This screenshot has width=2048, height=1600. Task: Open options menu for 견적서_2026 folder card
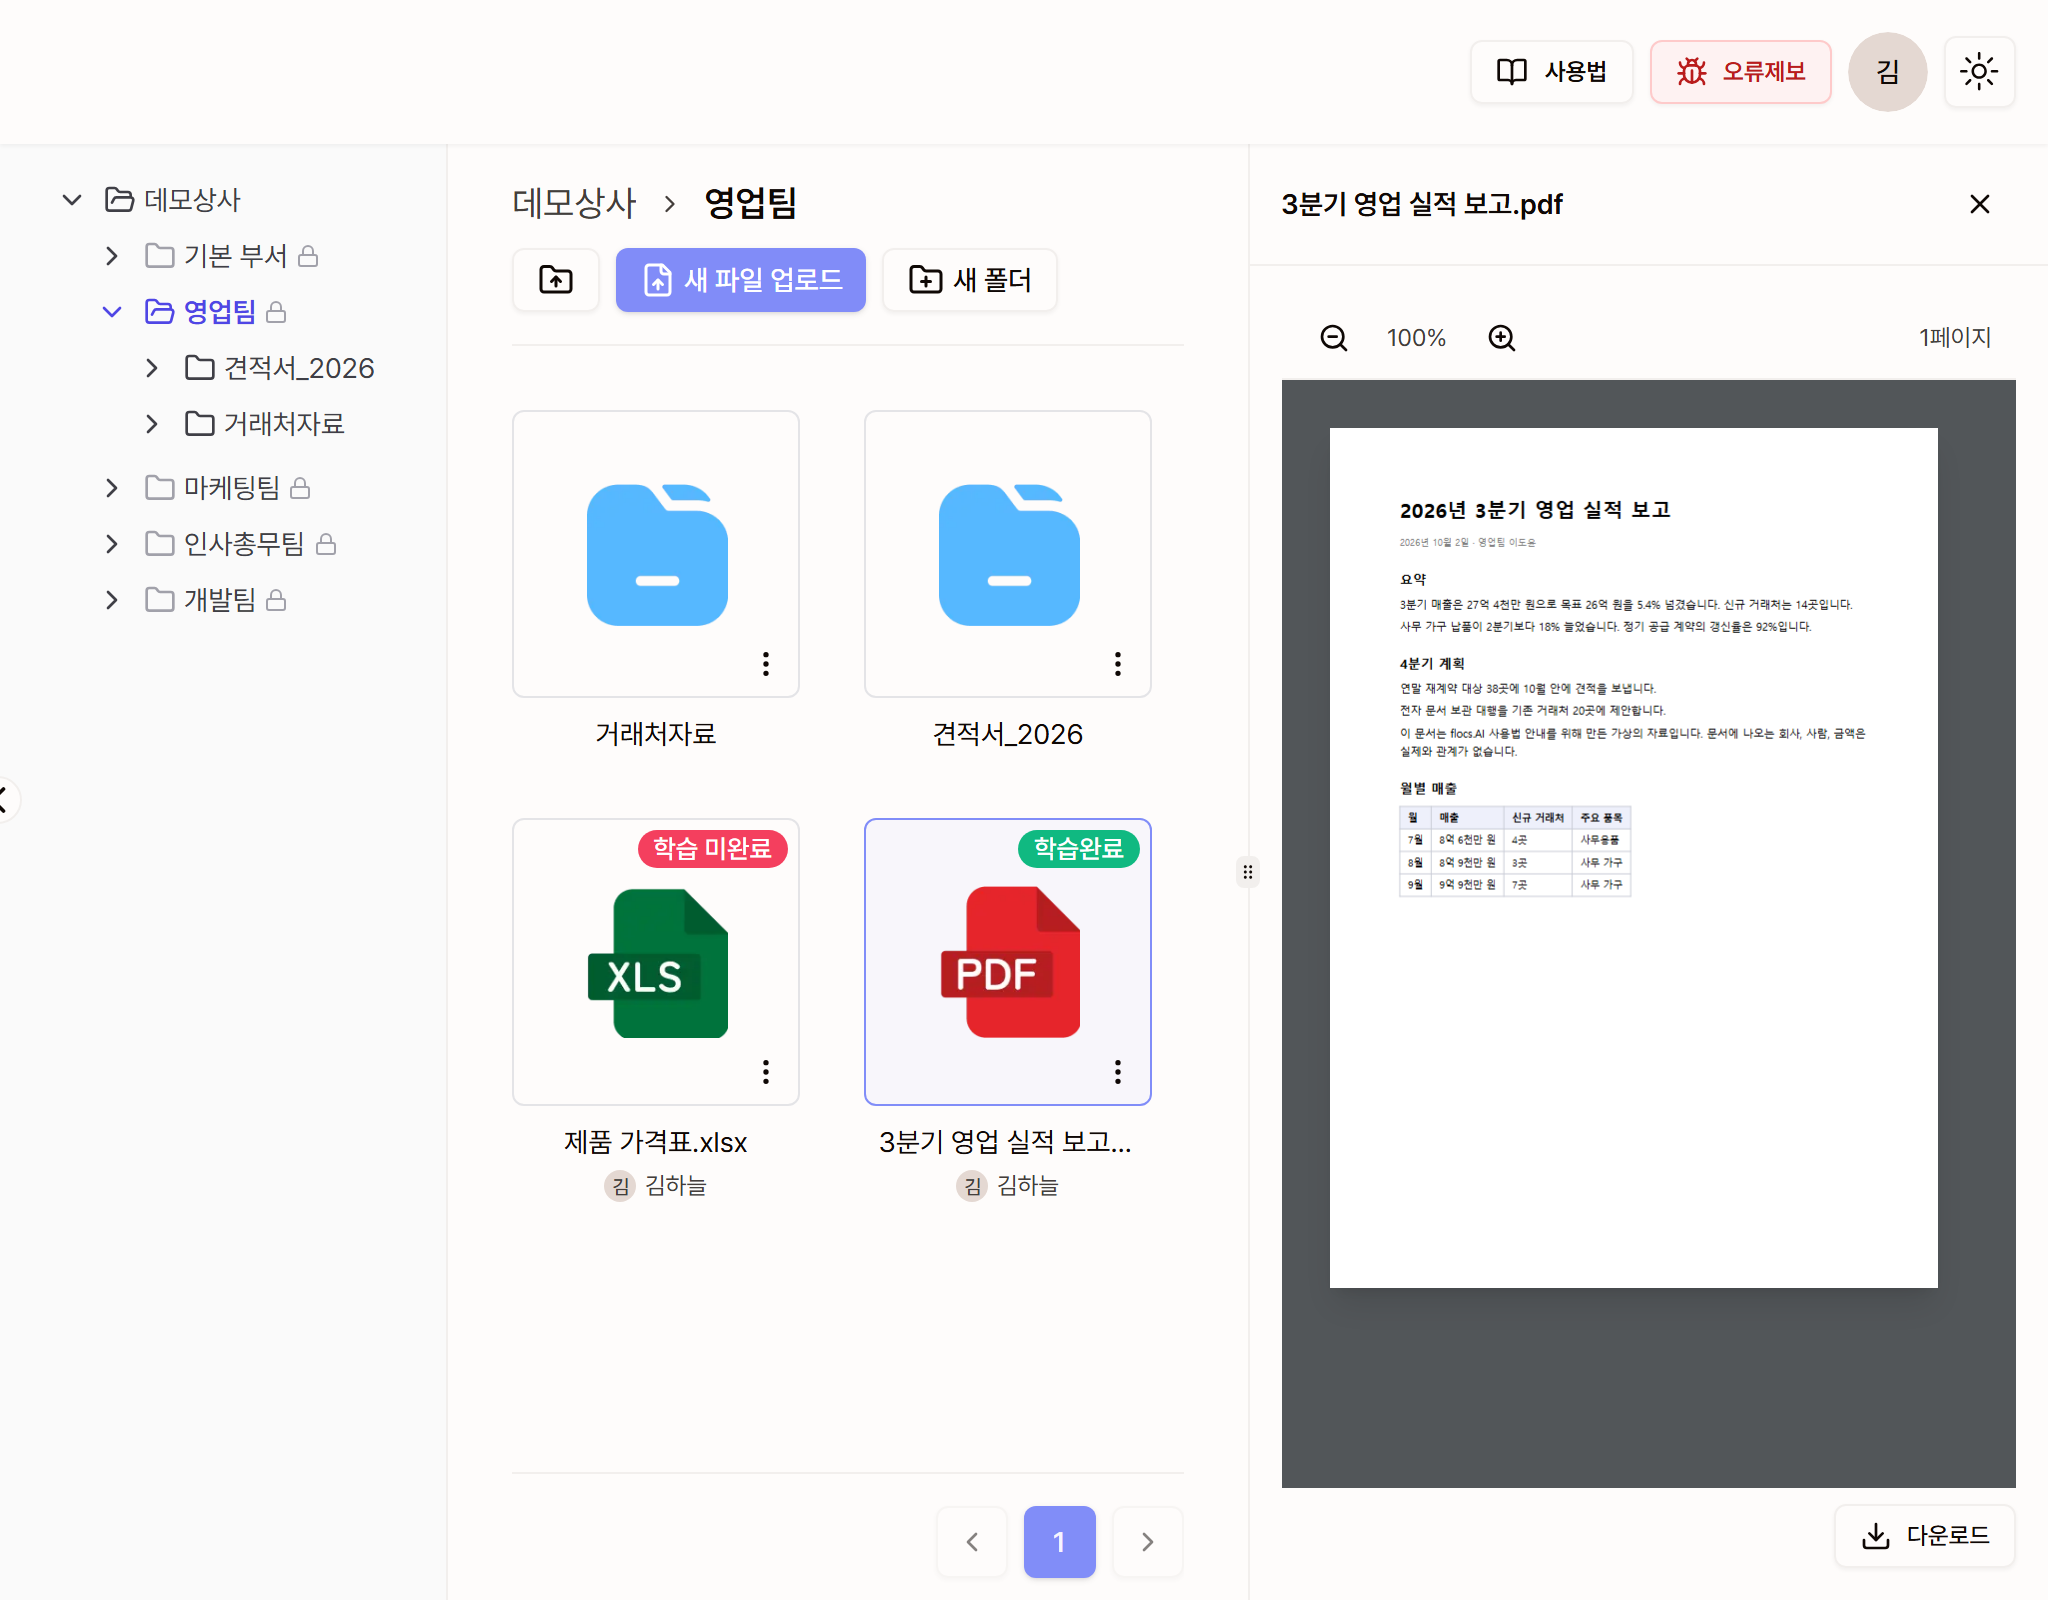[x=1118, y=664]
